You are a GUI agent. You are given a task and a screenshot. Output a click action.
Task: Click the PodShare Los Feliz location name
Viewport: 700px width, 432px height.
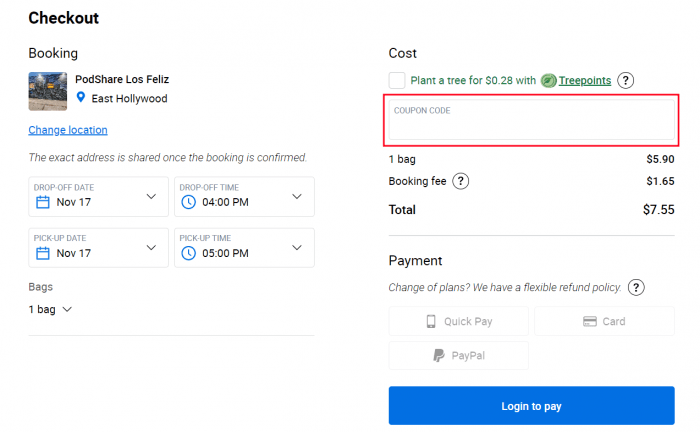coord(122,79)
